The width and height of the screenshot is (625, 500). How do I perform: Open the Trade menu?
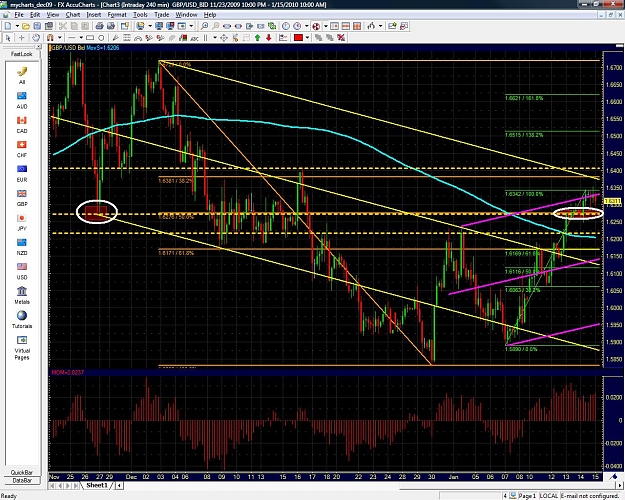coord(161,15)
